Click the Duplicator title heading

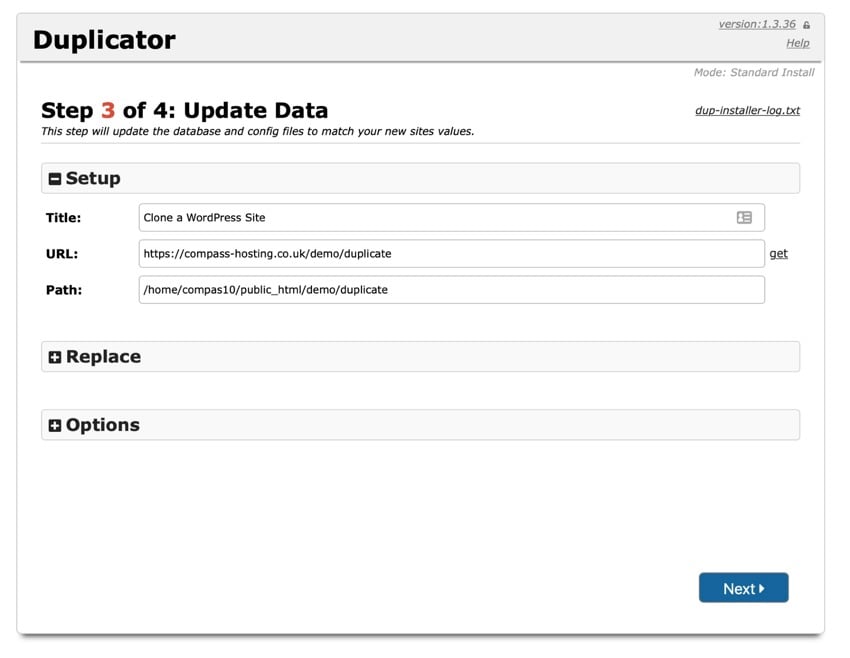click(x=104, y=40)
